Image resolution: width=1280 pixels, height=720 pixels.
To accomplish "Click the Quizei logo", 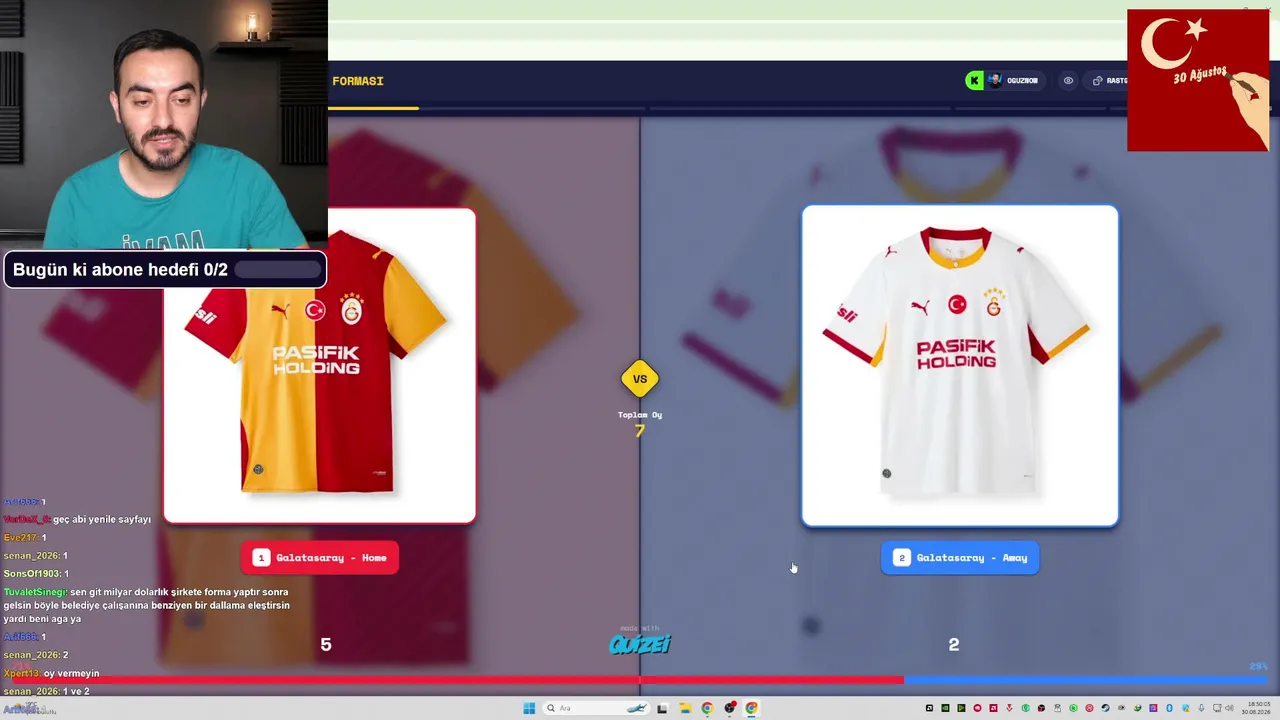I will [640, 644].
